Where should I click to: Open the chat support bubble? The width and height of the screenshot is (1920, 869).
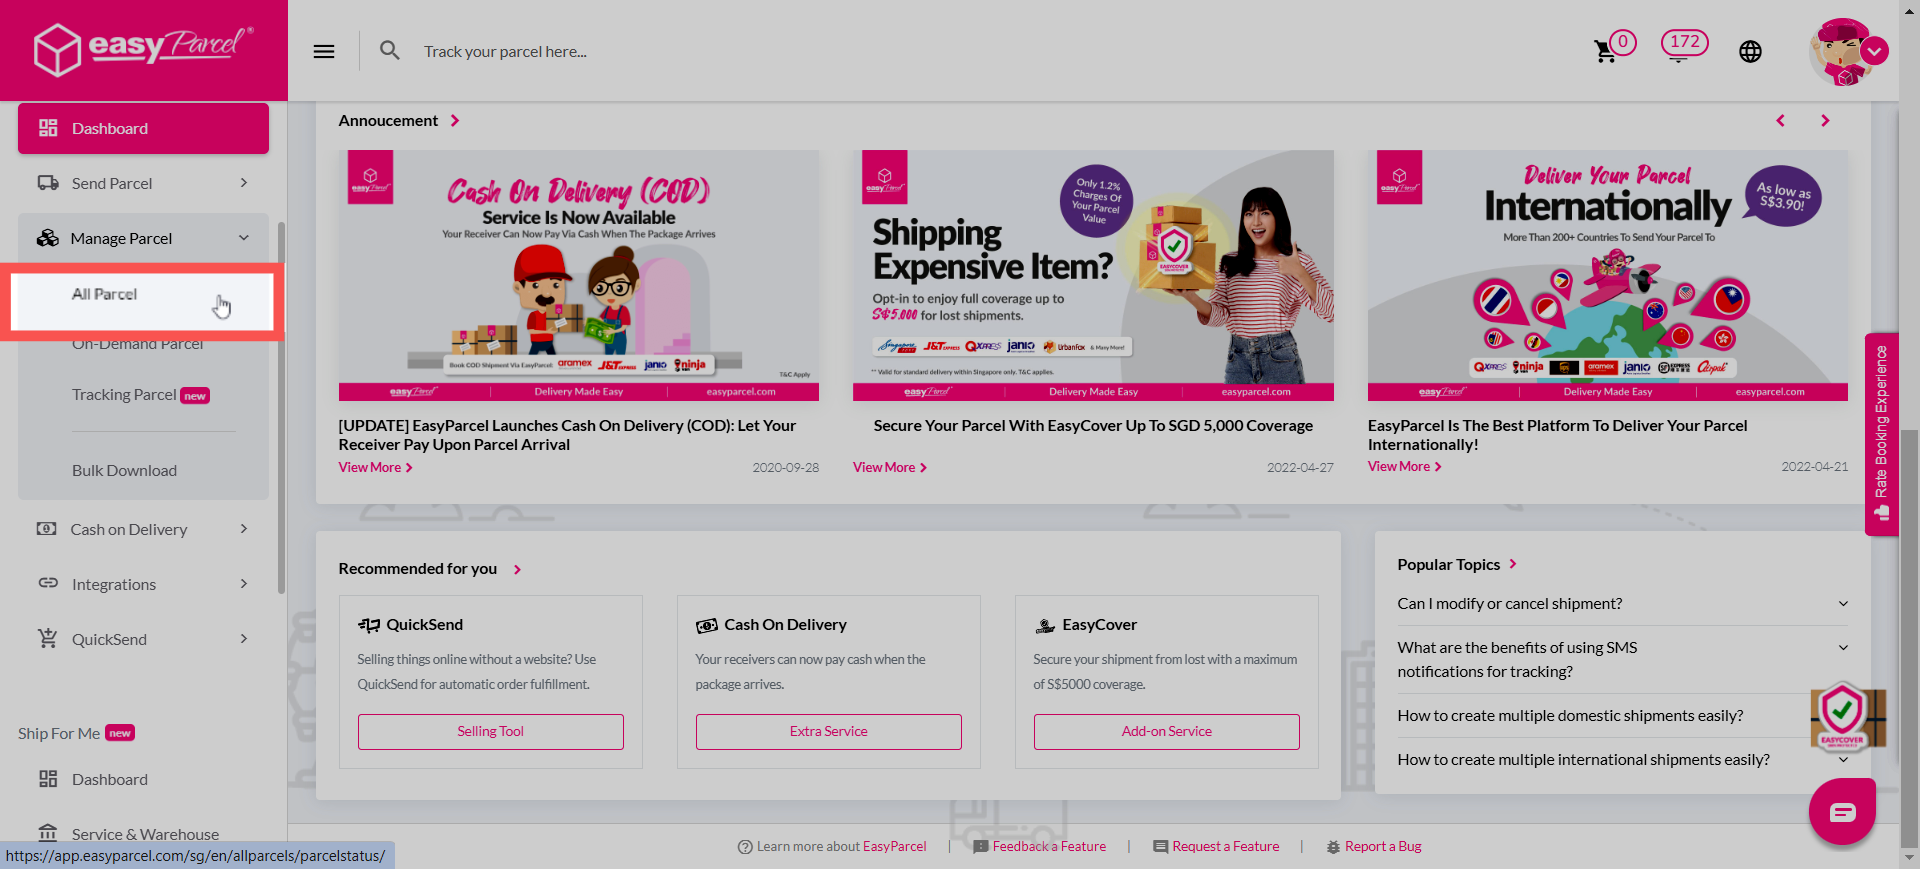pos(1842,811)
